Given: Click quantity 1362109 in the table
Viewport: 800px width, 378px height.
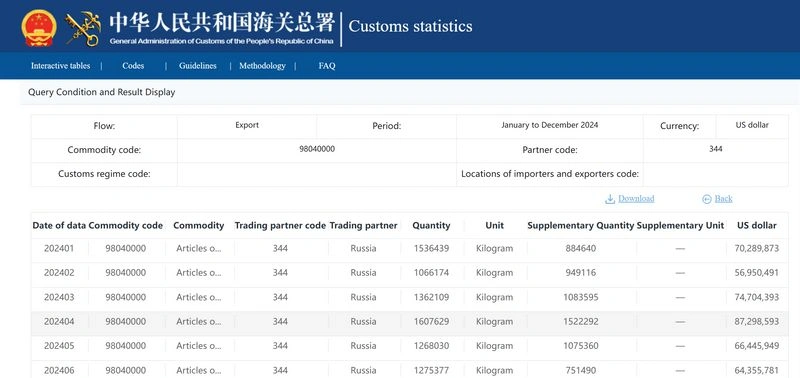Looking at the screenshot, I should [432, 297].
